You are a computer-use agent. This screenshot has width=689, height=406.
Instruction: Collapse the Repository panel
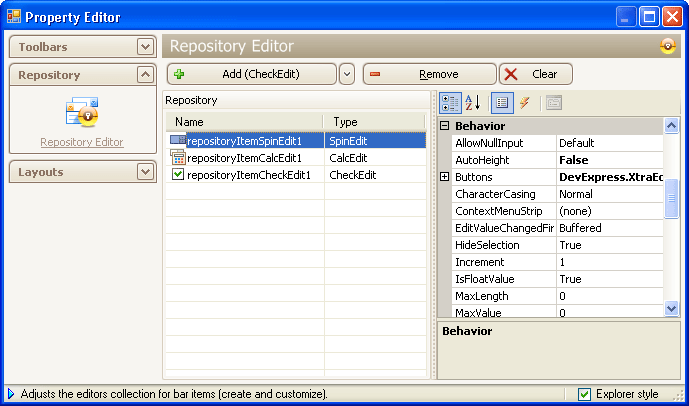click(x=145, y=75)
